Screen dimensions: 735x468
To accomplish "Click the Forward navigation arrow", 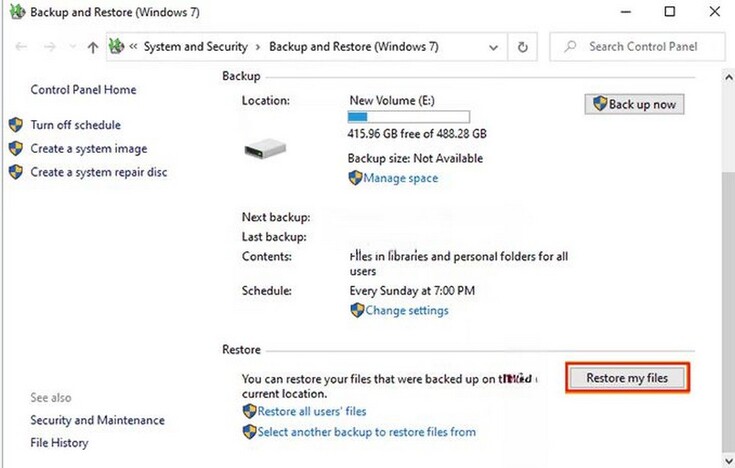I will [x=49, y=47].
